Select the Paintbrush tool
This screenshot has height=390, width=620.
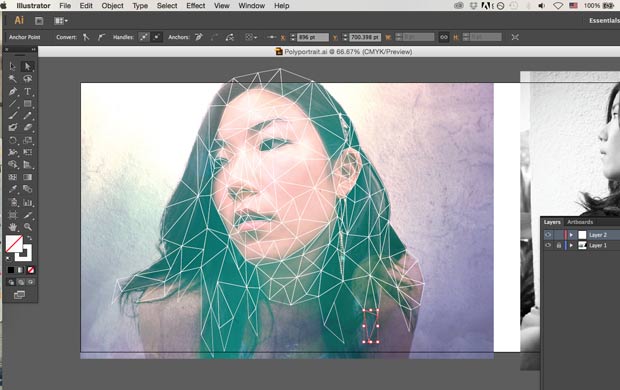(x=13, y=115)
